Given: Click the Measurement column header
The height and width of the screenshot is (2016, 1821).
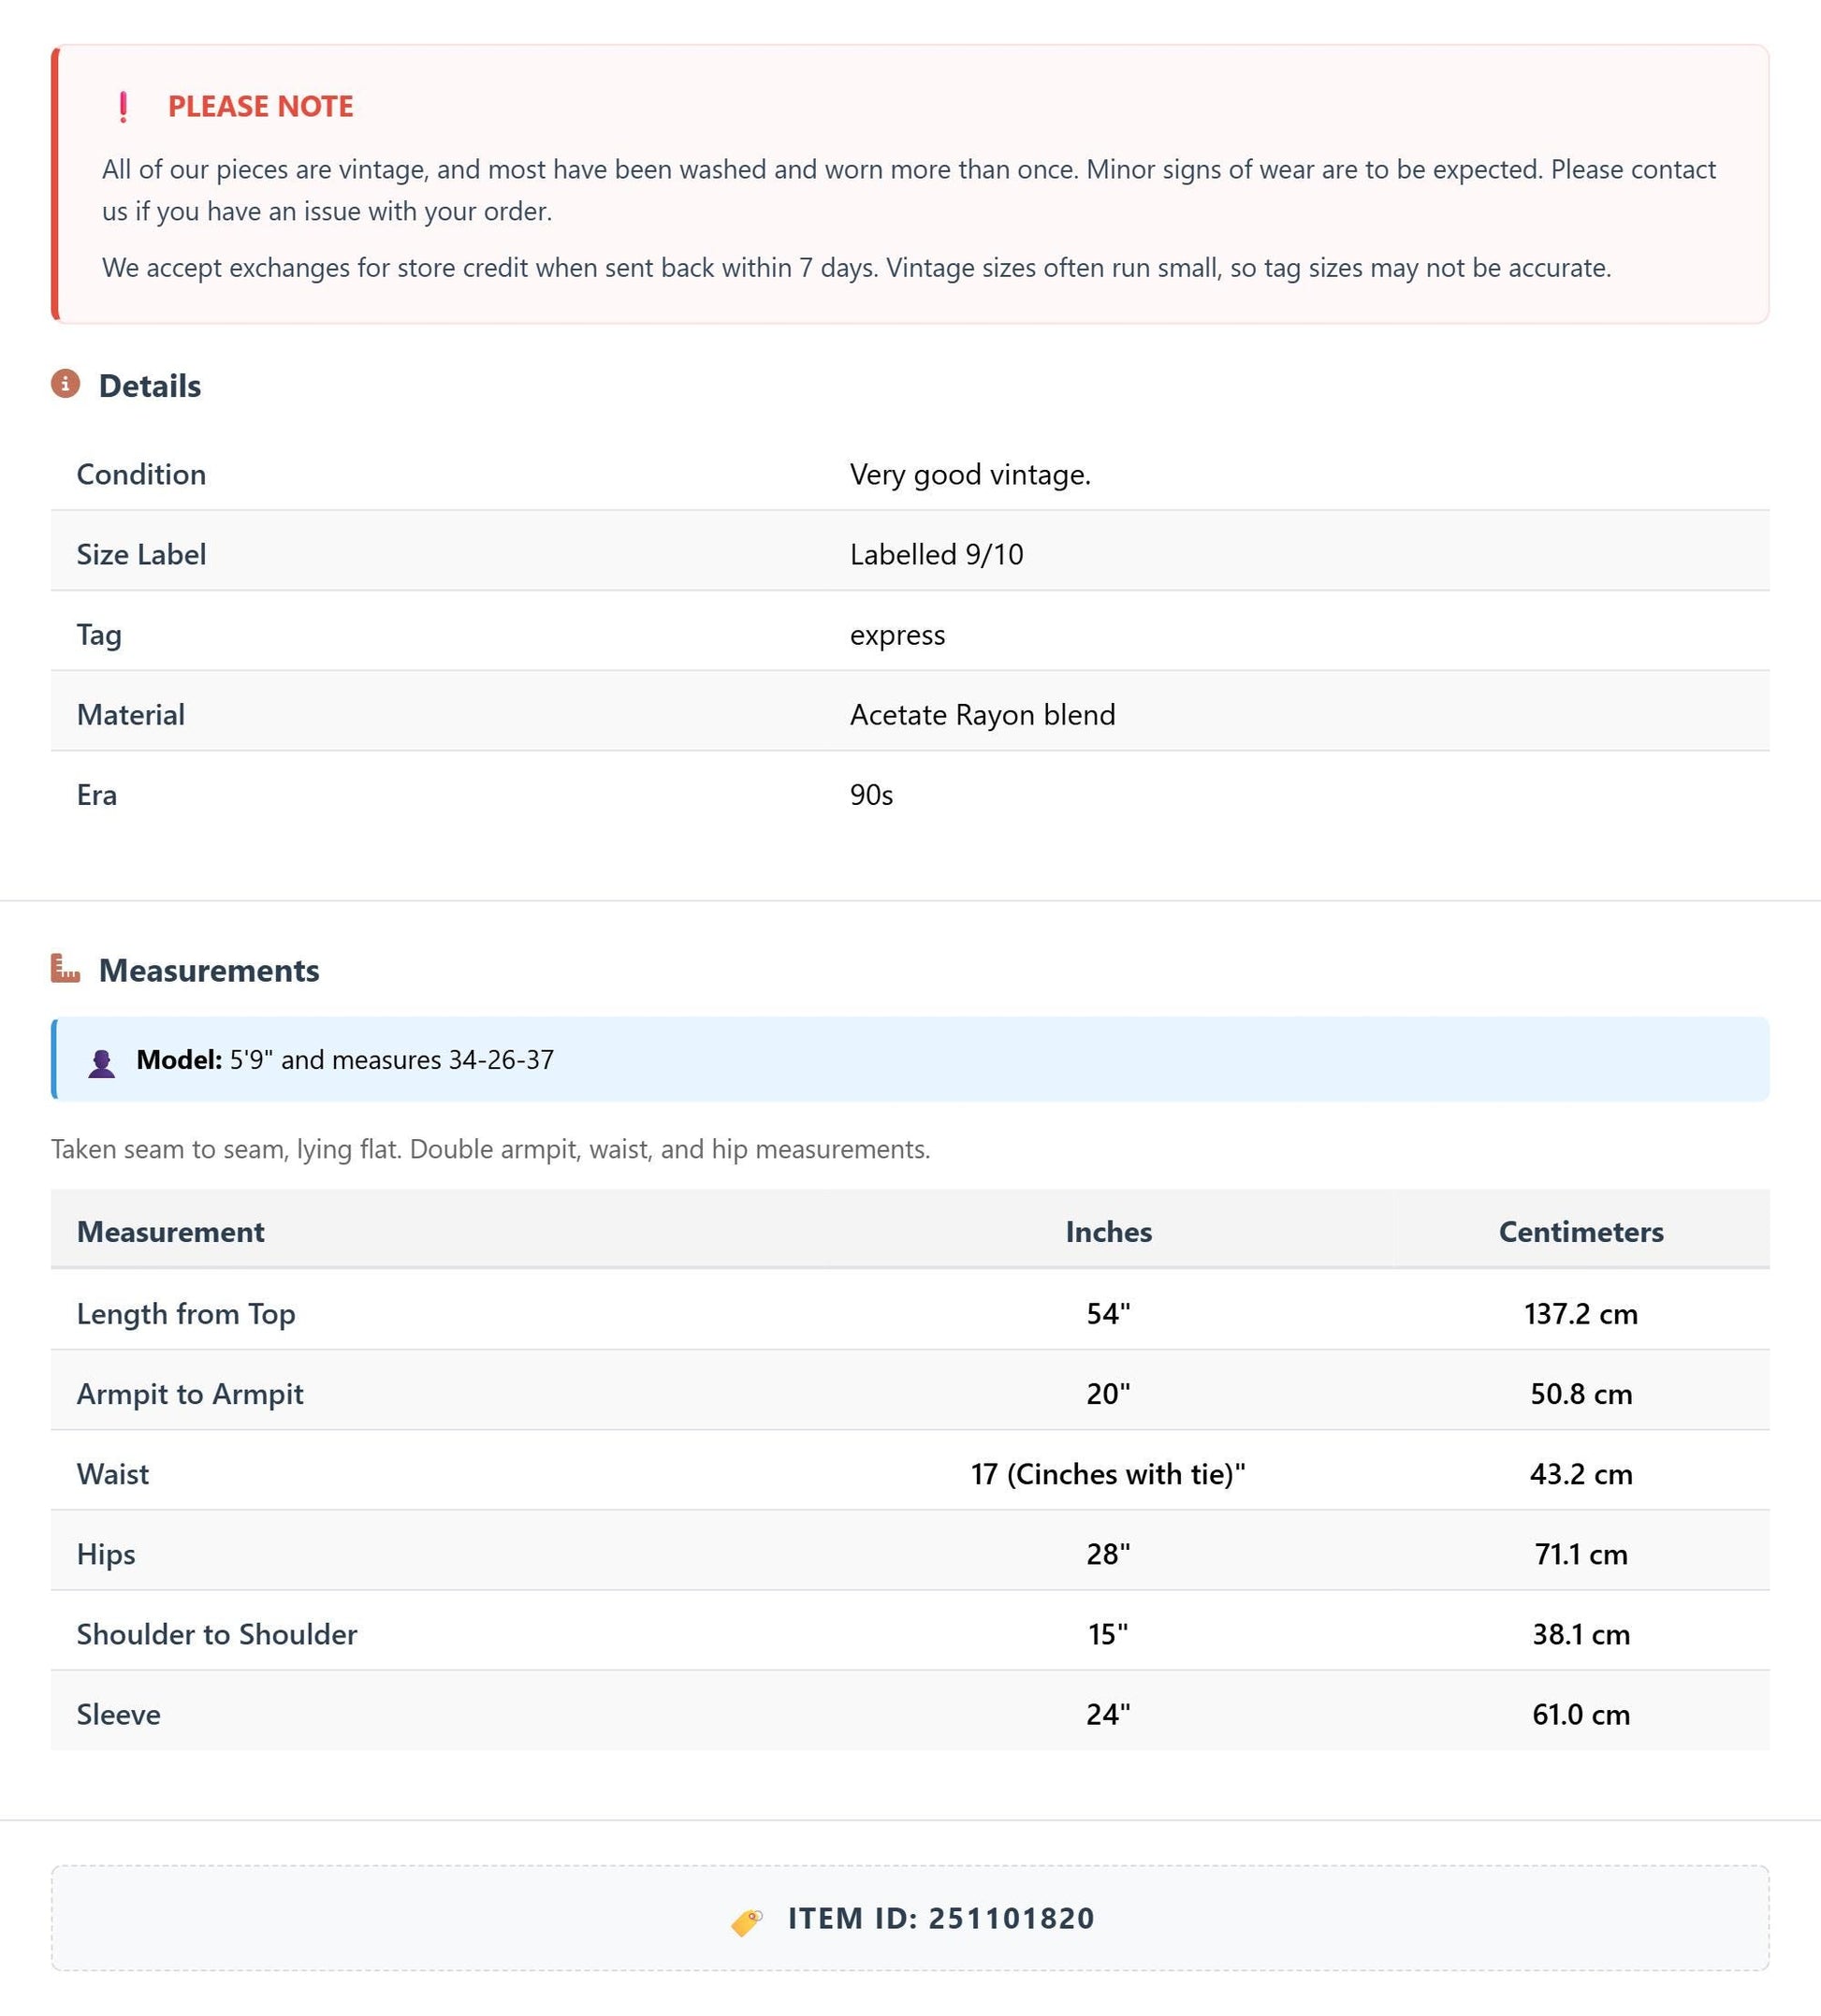Looking at the screenshot, I should coord(170,1231).
